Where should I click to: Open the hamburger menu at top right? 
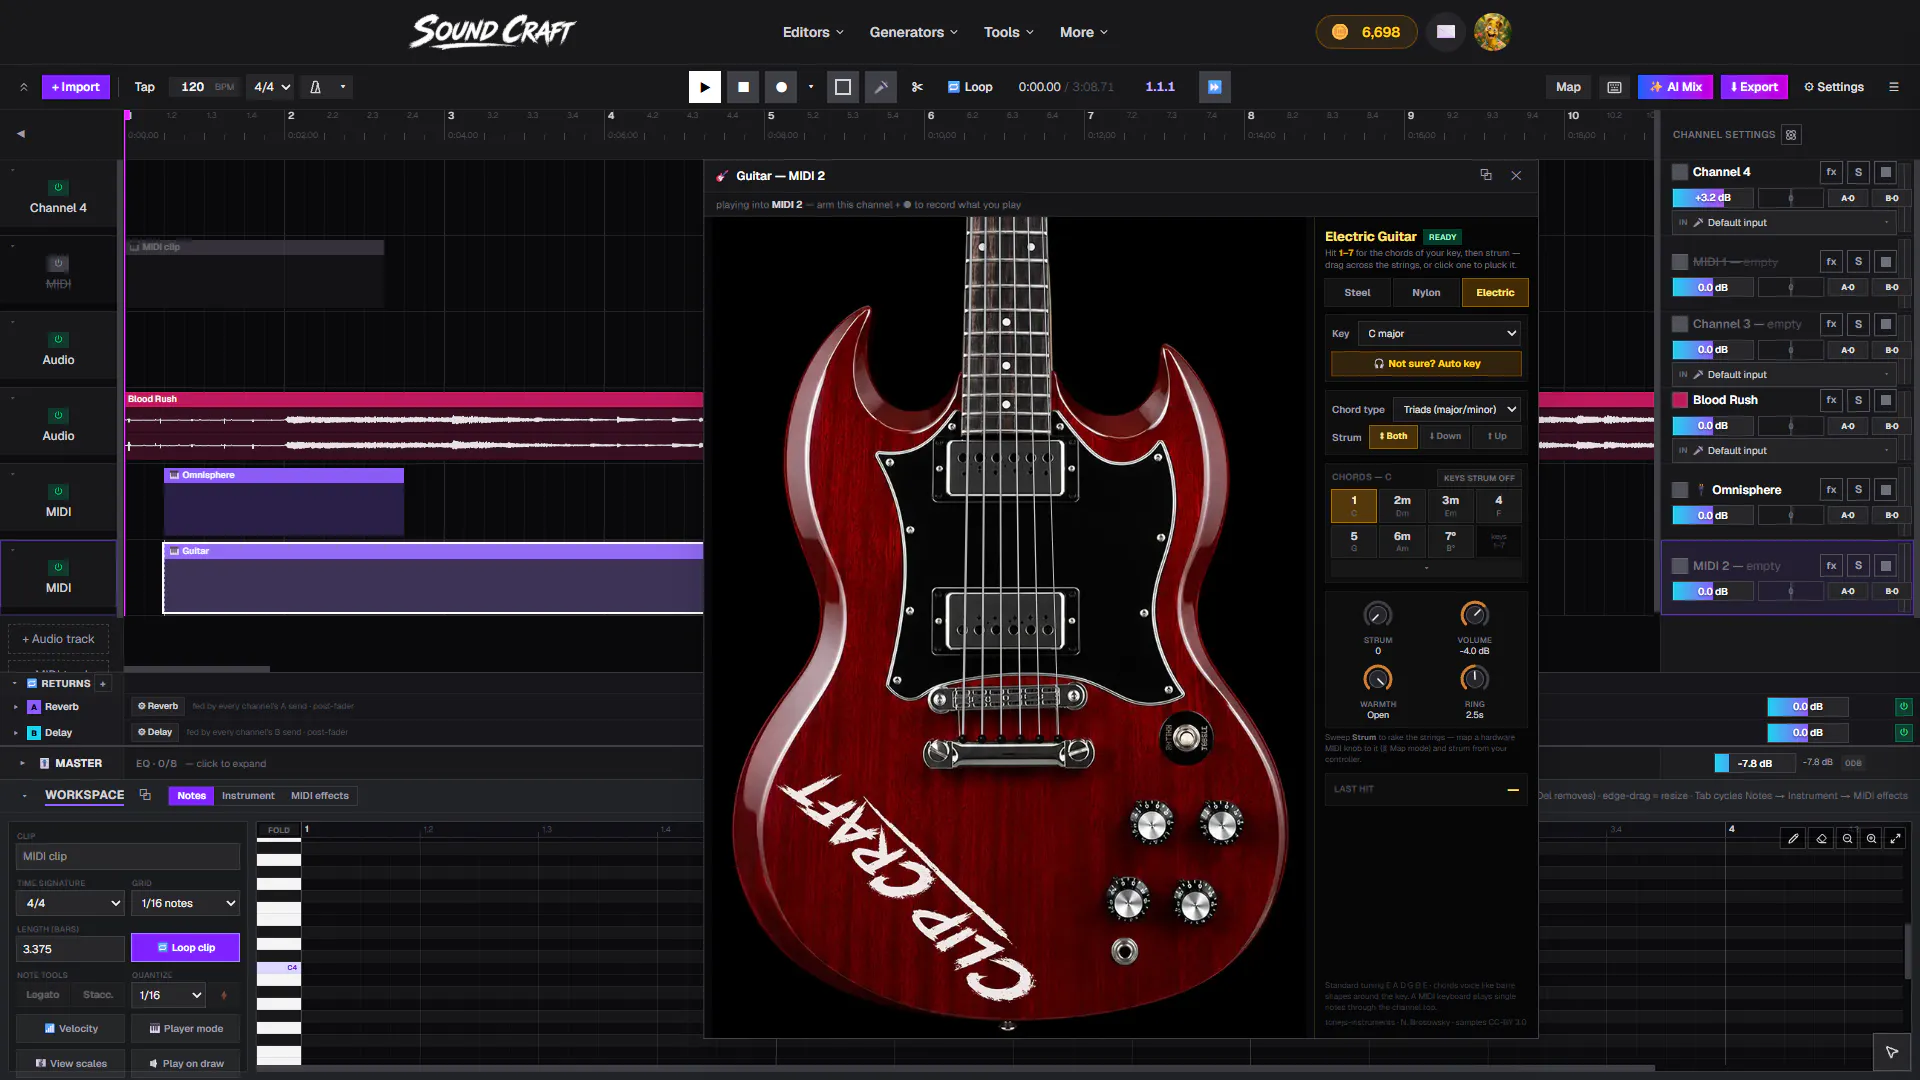[1894, 87]
